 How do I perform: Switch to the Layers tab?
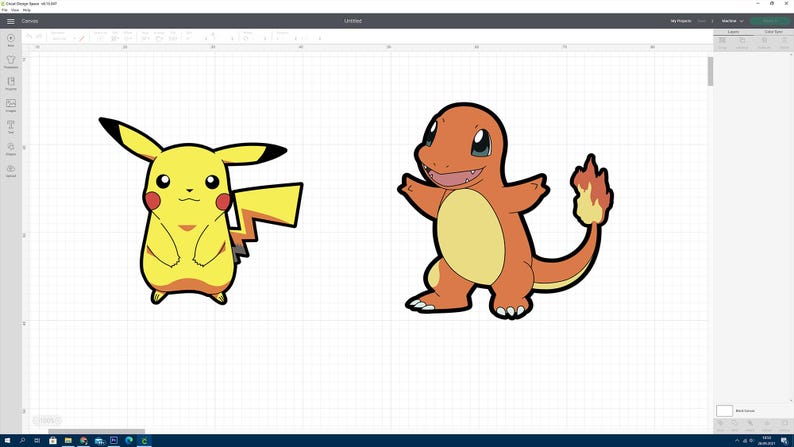733,32
